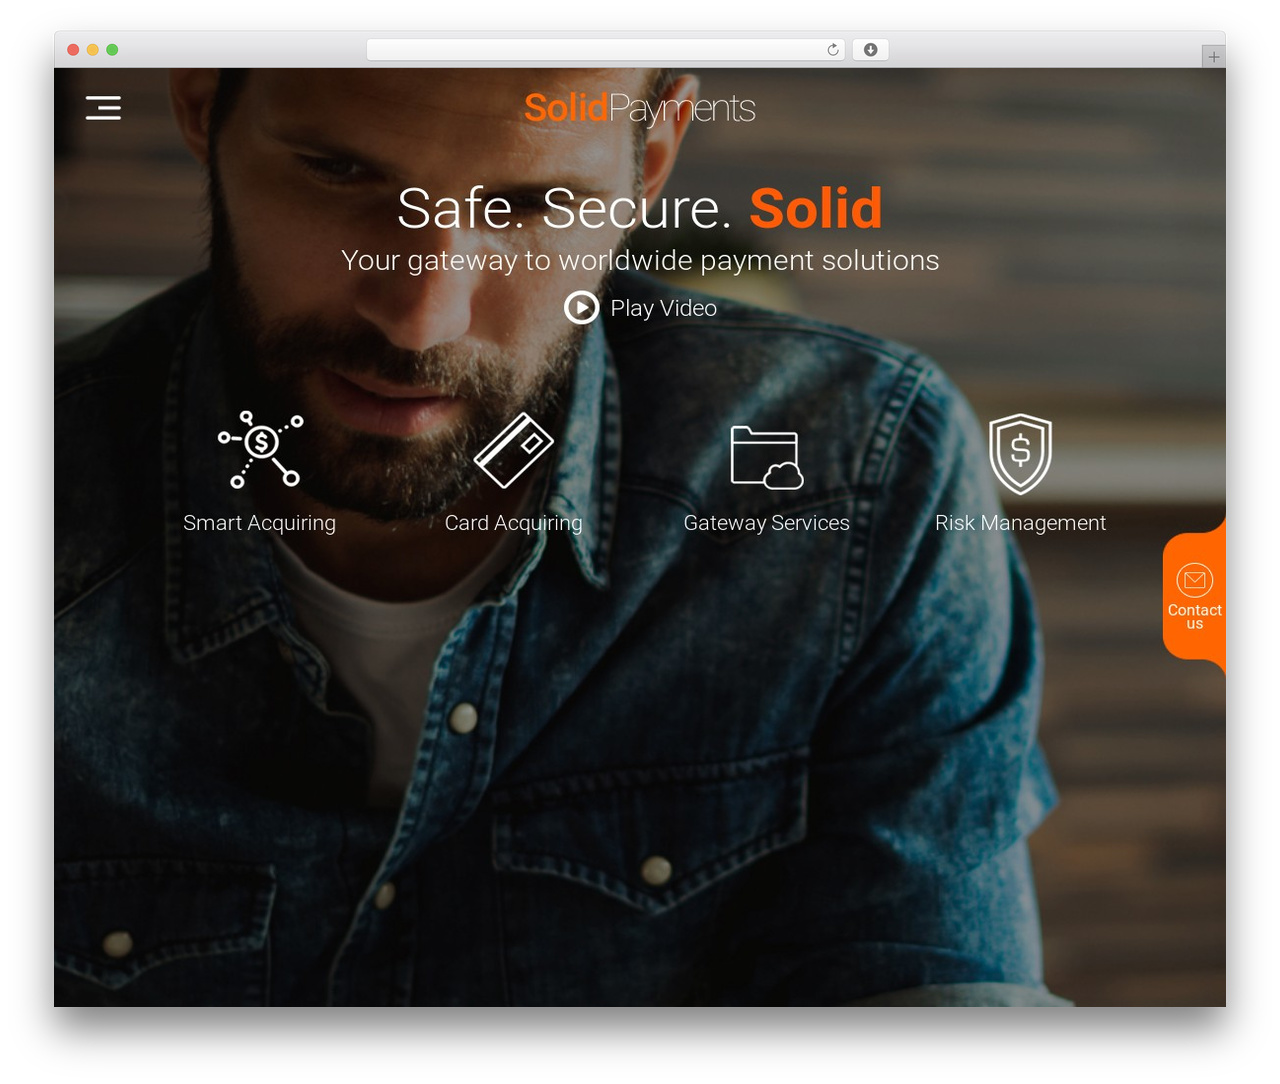Select the Risk Management shield icon

coord(1020,454)
